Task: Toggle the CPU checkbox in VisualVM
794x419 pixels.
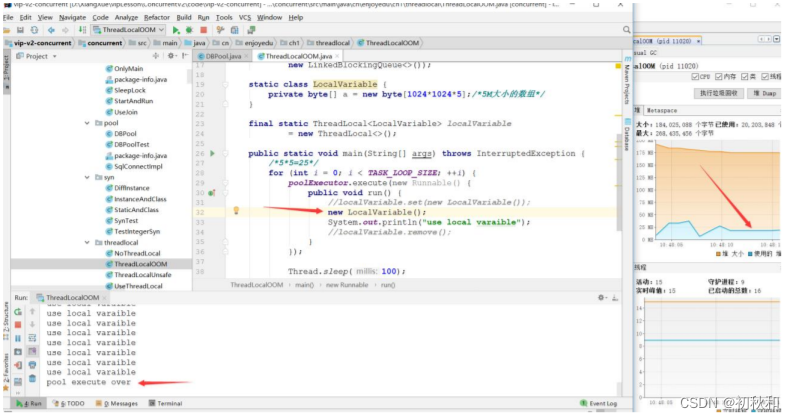Action: (695, 77)
